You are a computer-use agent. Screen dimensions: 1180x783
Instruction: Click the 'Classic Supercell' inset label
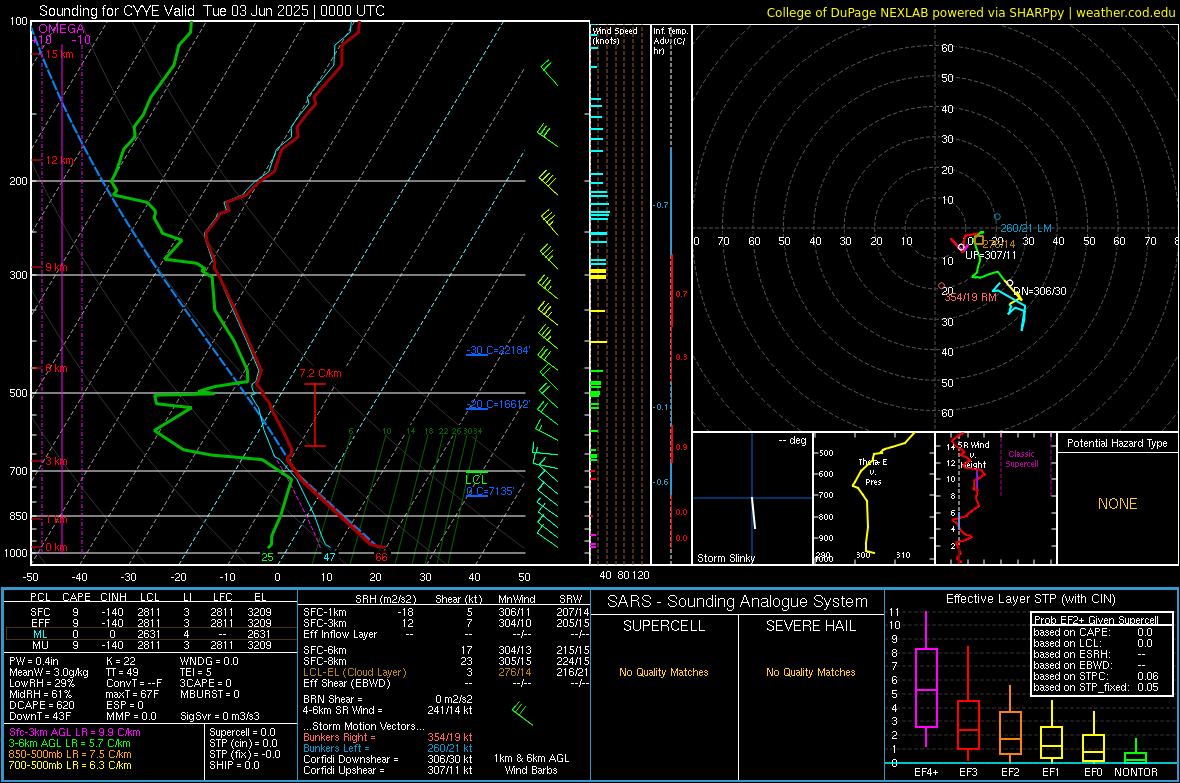(1022, 459)
